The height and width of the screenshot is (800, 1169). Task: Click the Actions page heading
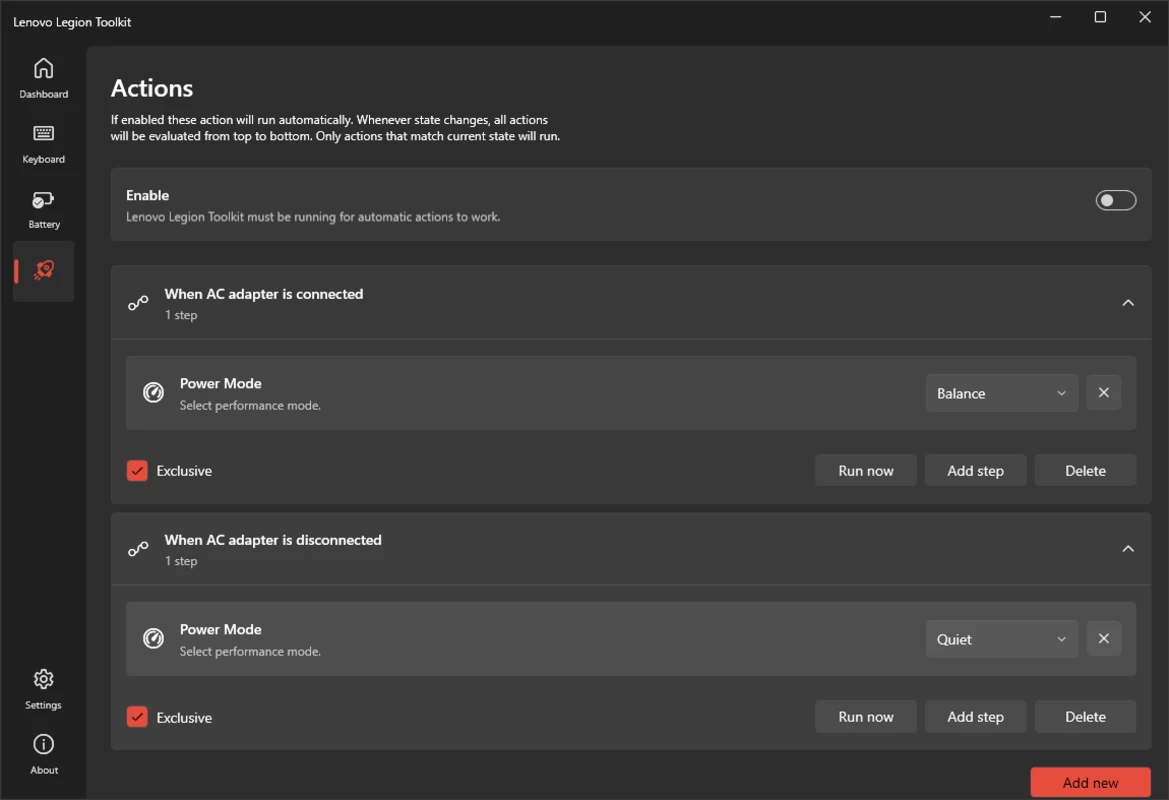[x=152, y=88]
